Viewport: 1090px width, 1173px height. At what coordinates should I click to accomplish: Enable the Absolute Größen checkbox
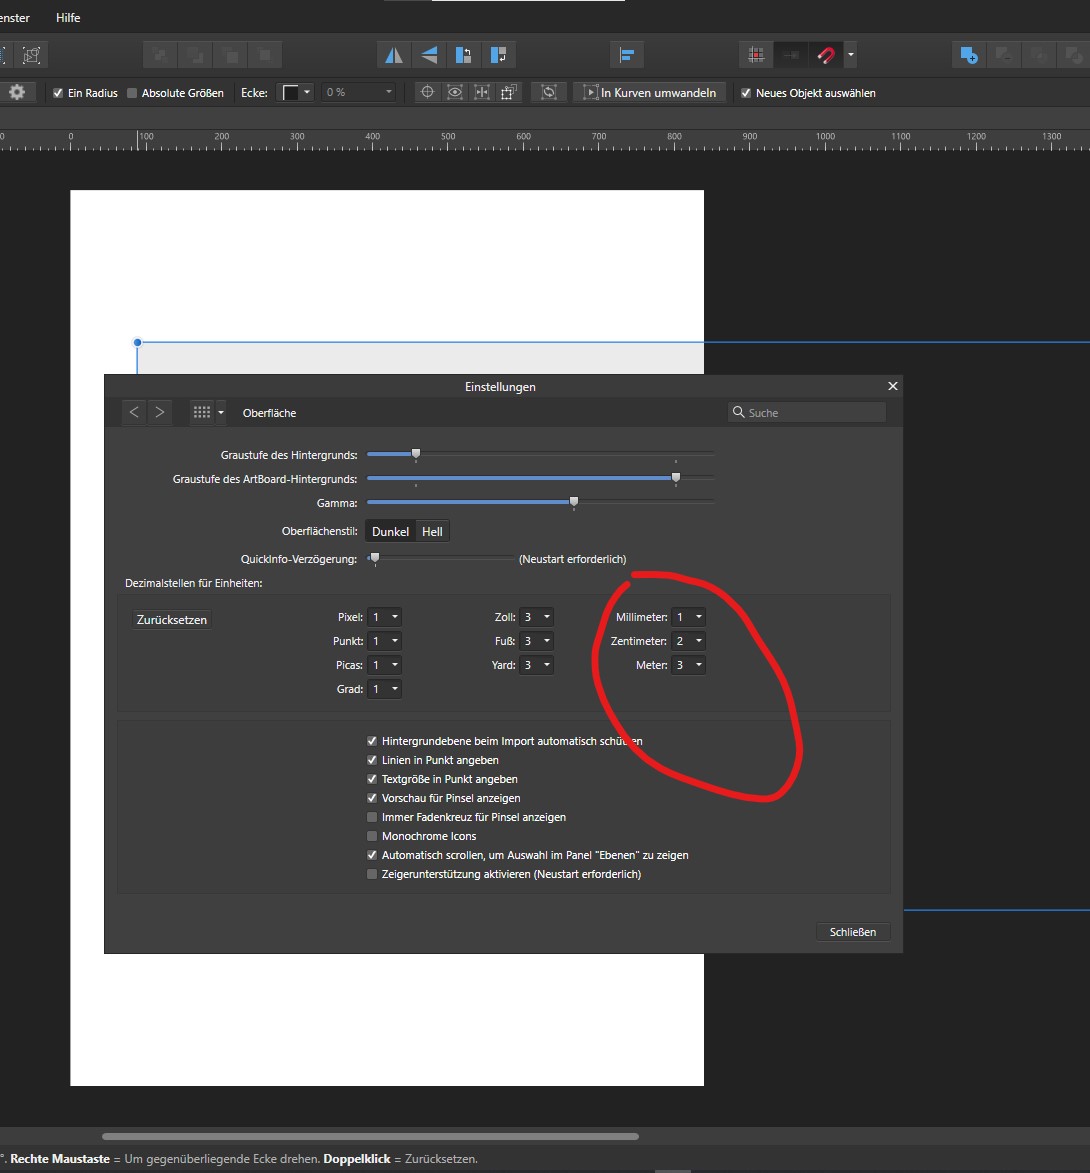coord(132,93)
